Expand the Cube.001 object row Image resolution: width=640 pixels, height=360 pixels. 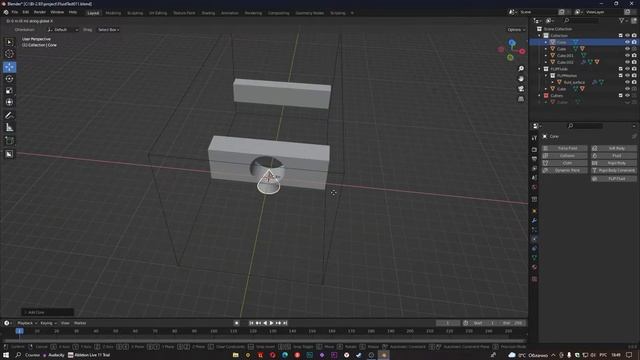[x=546, y=56]
